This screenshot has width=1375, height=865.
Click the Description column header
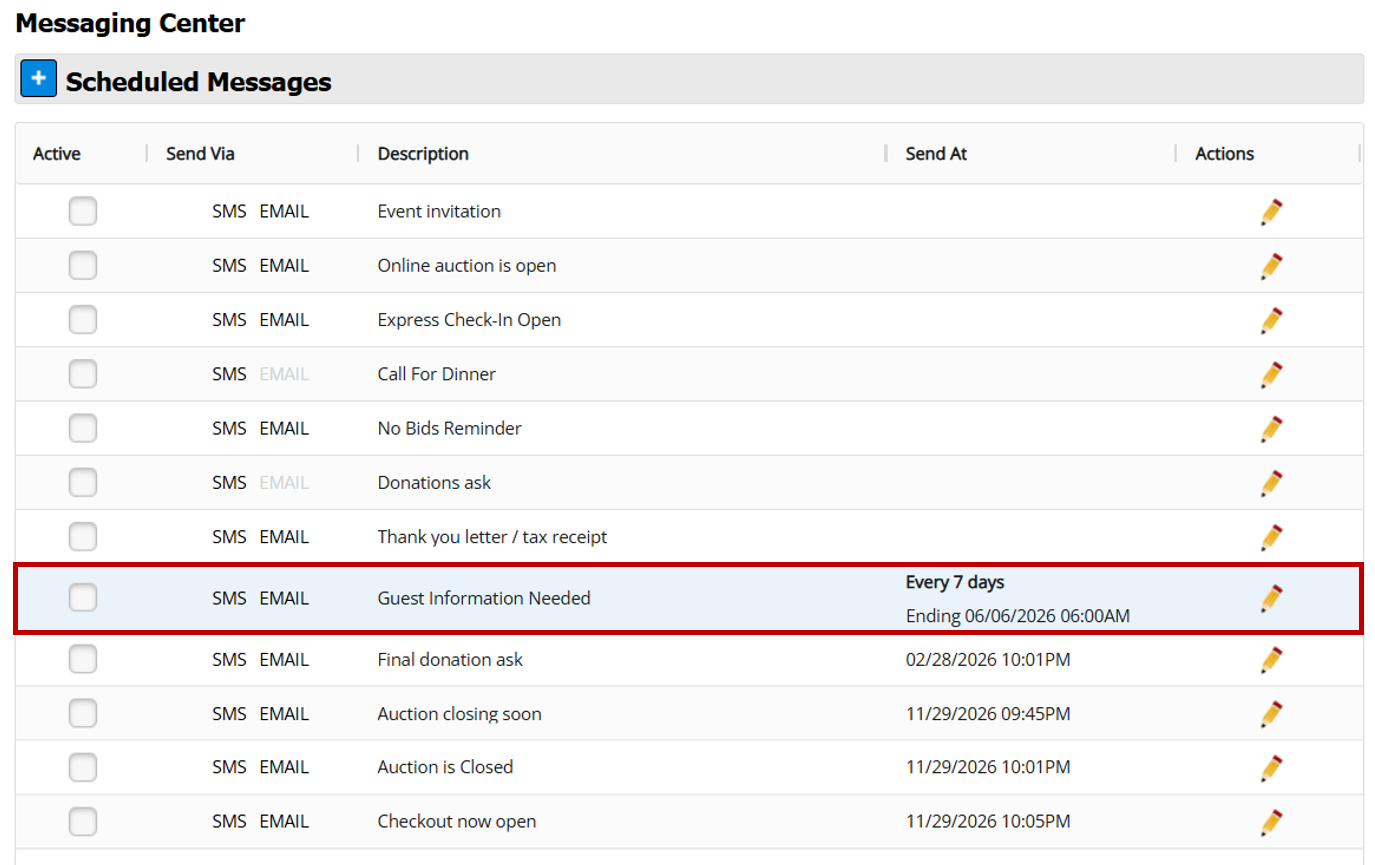[x=423, y=154]
